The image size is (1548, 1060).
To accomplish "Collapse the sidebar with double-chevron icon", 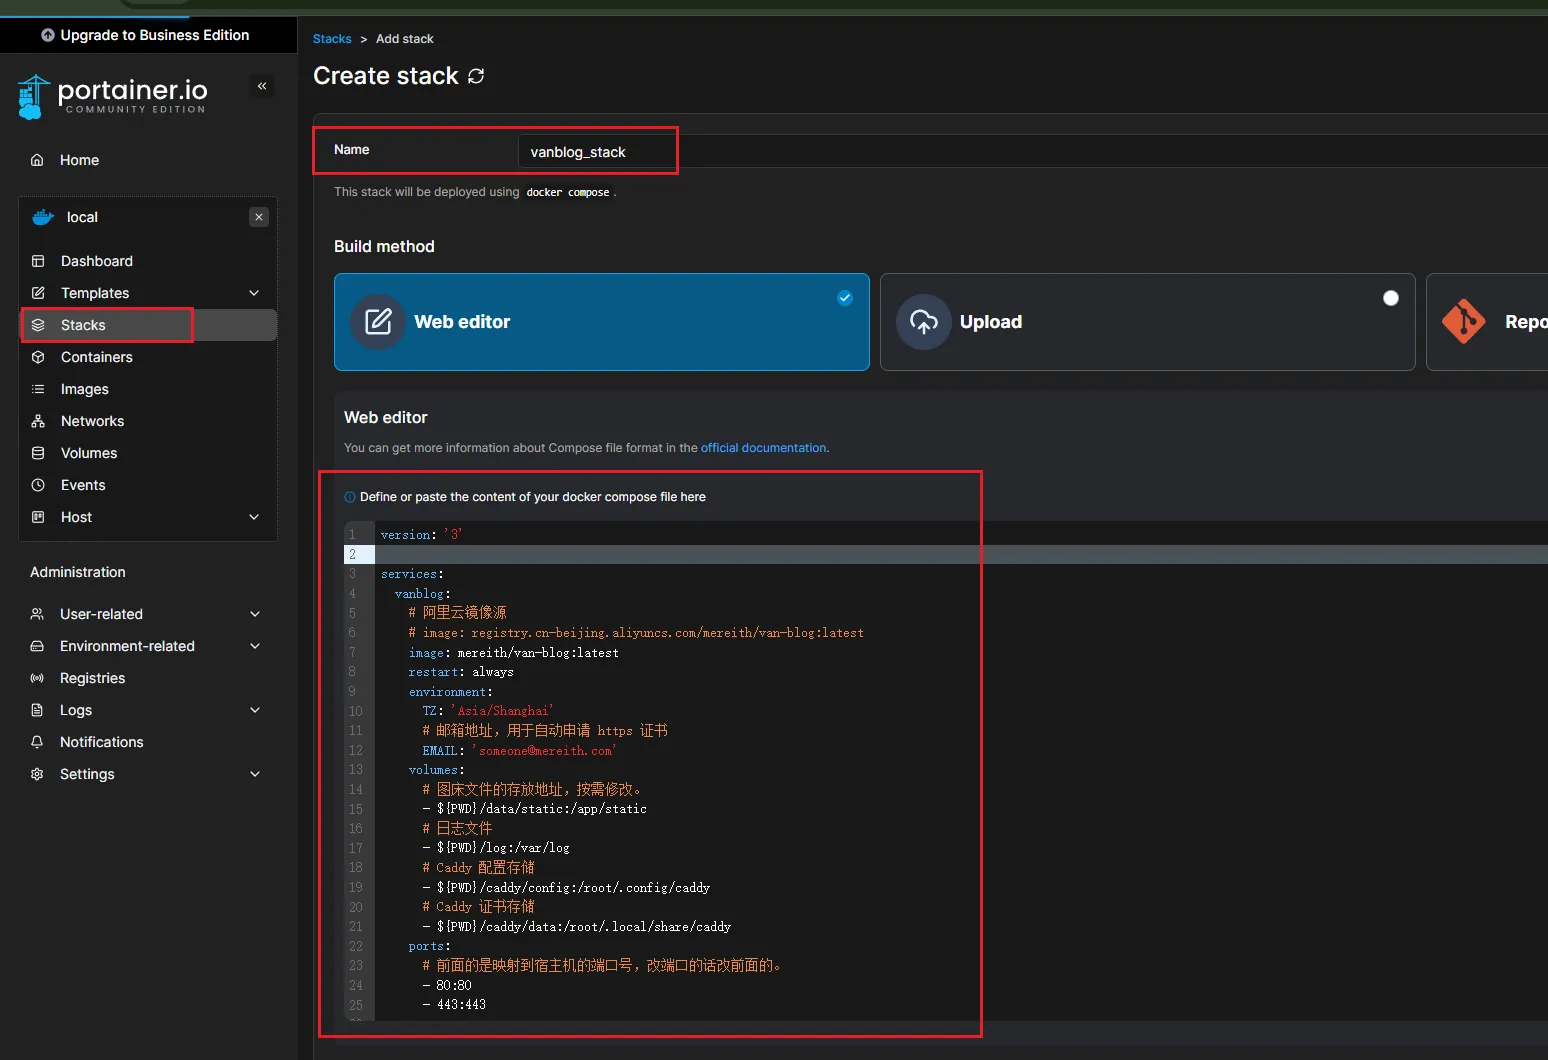I will point(262,86).
